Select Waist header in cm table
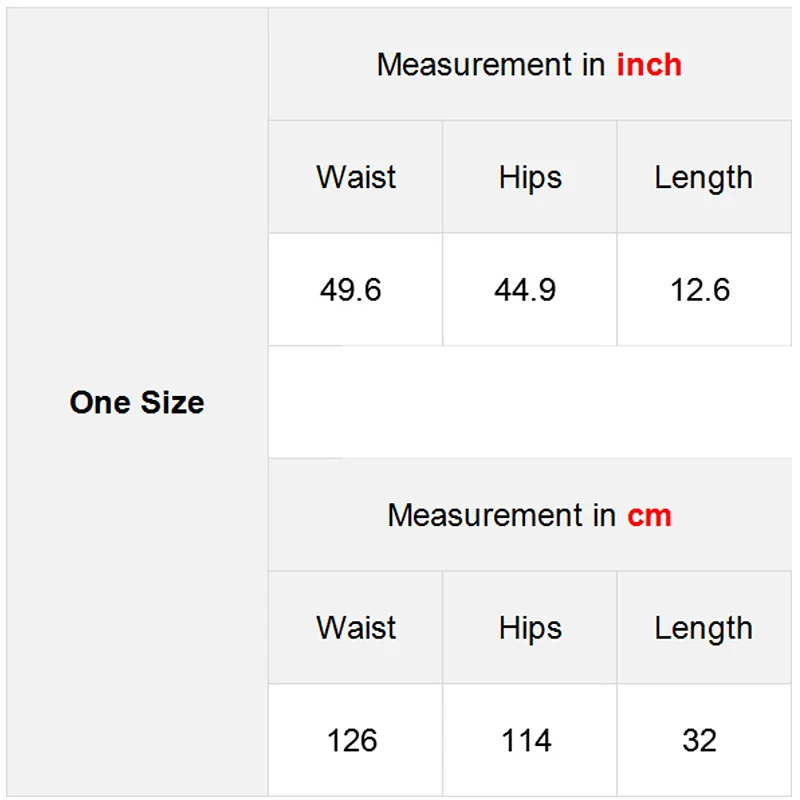This screenshot has height=800, width=800. [356, 629]
